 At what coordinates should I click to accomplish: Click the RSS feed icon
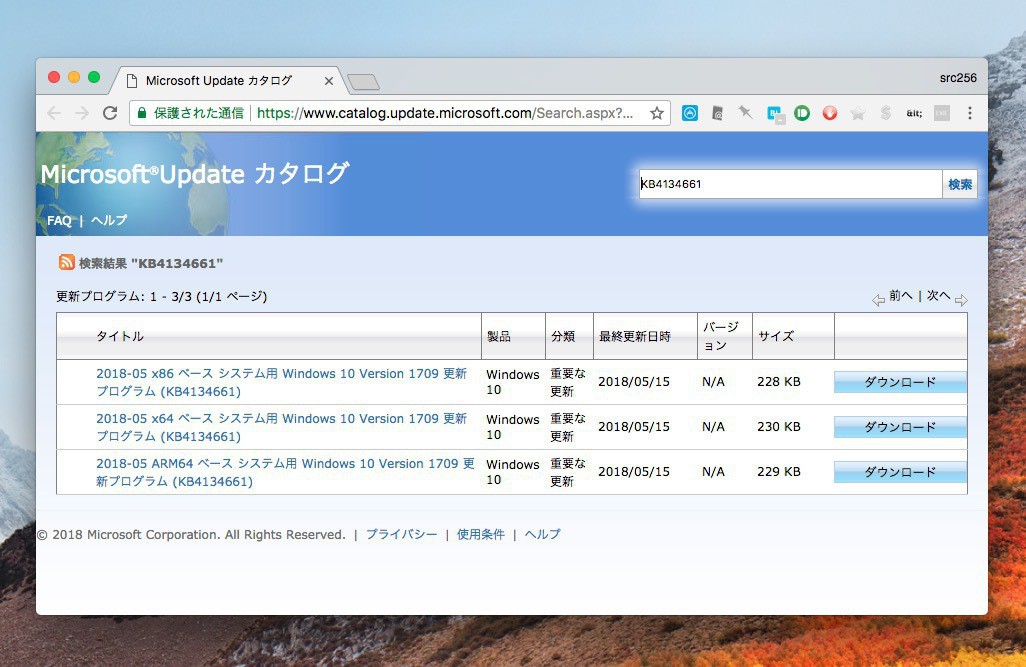click(66, 263)
